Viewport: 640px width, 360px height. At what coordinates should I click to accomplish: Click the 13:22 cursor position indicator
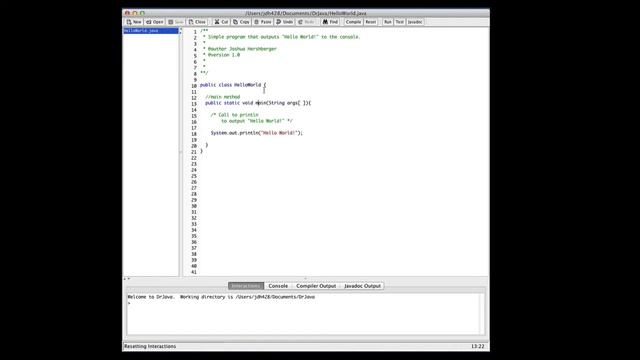pos(478,347)
